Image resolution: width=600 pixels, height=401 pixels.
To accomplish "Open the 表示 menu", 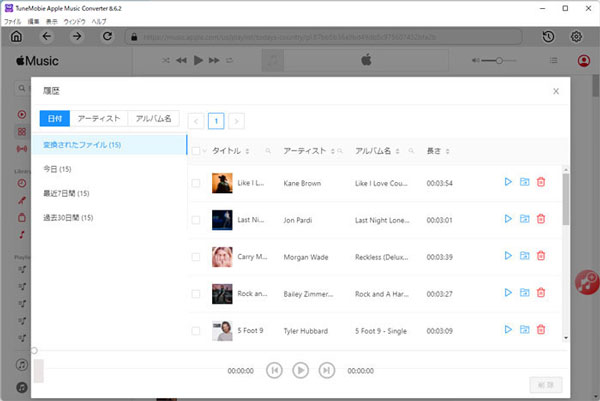I will click(x=52, y=21).
